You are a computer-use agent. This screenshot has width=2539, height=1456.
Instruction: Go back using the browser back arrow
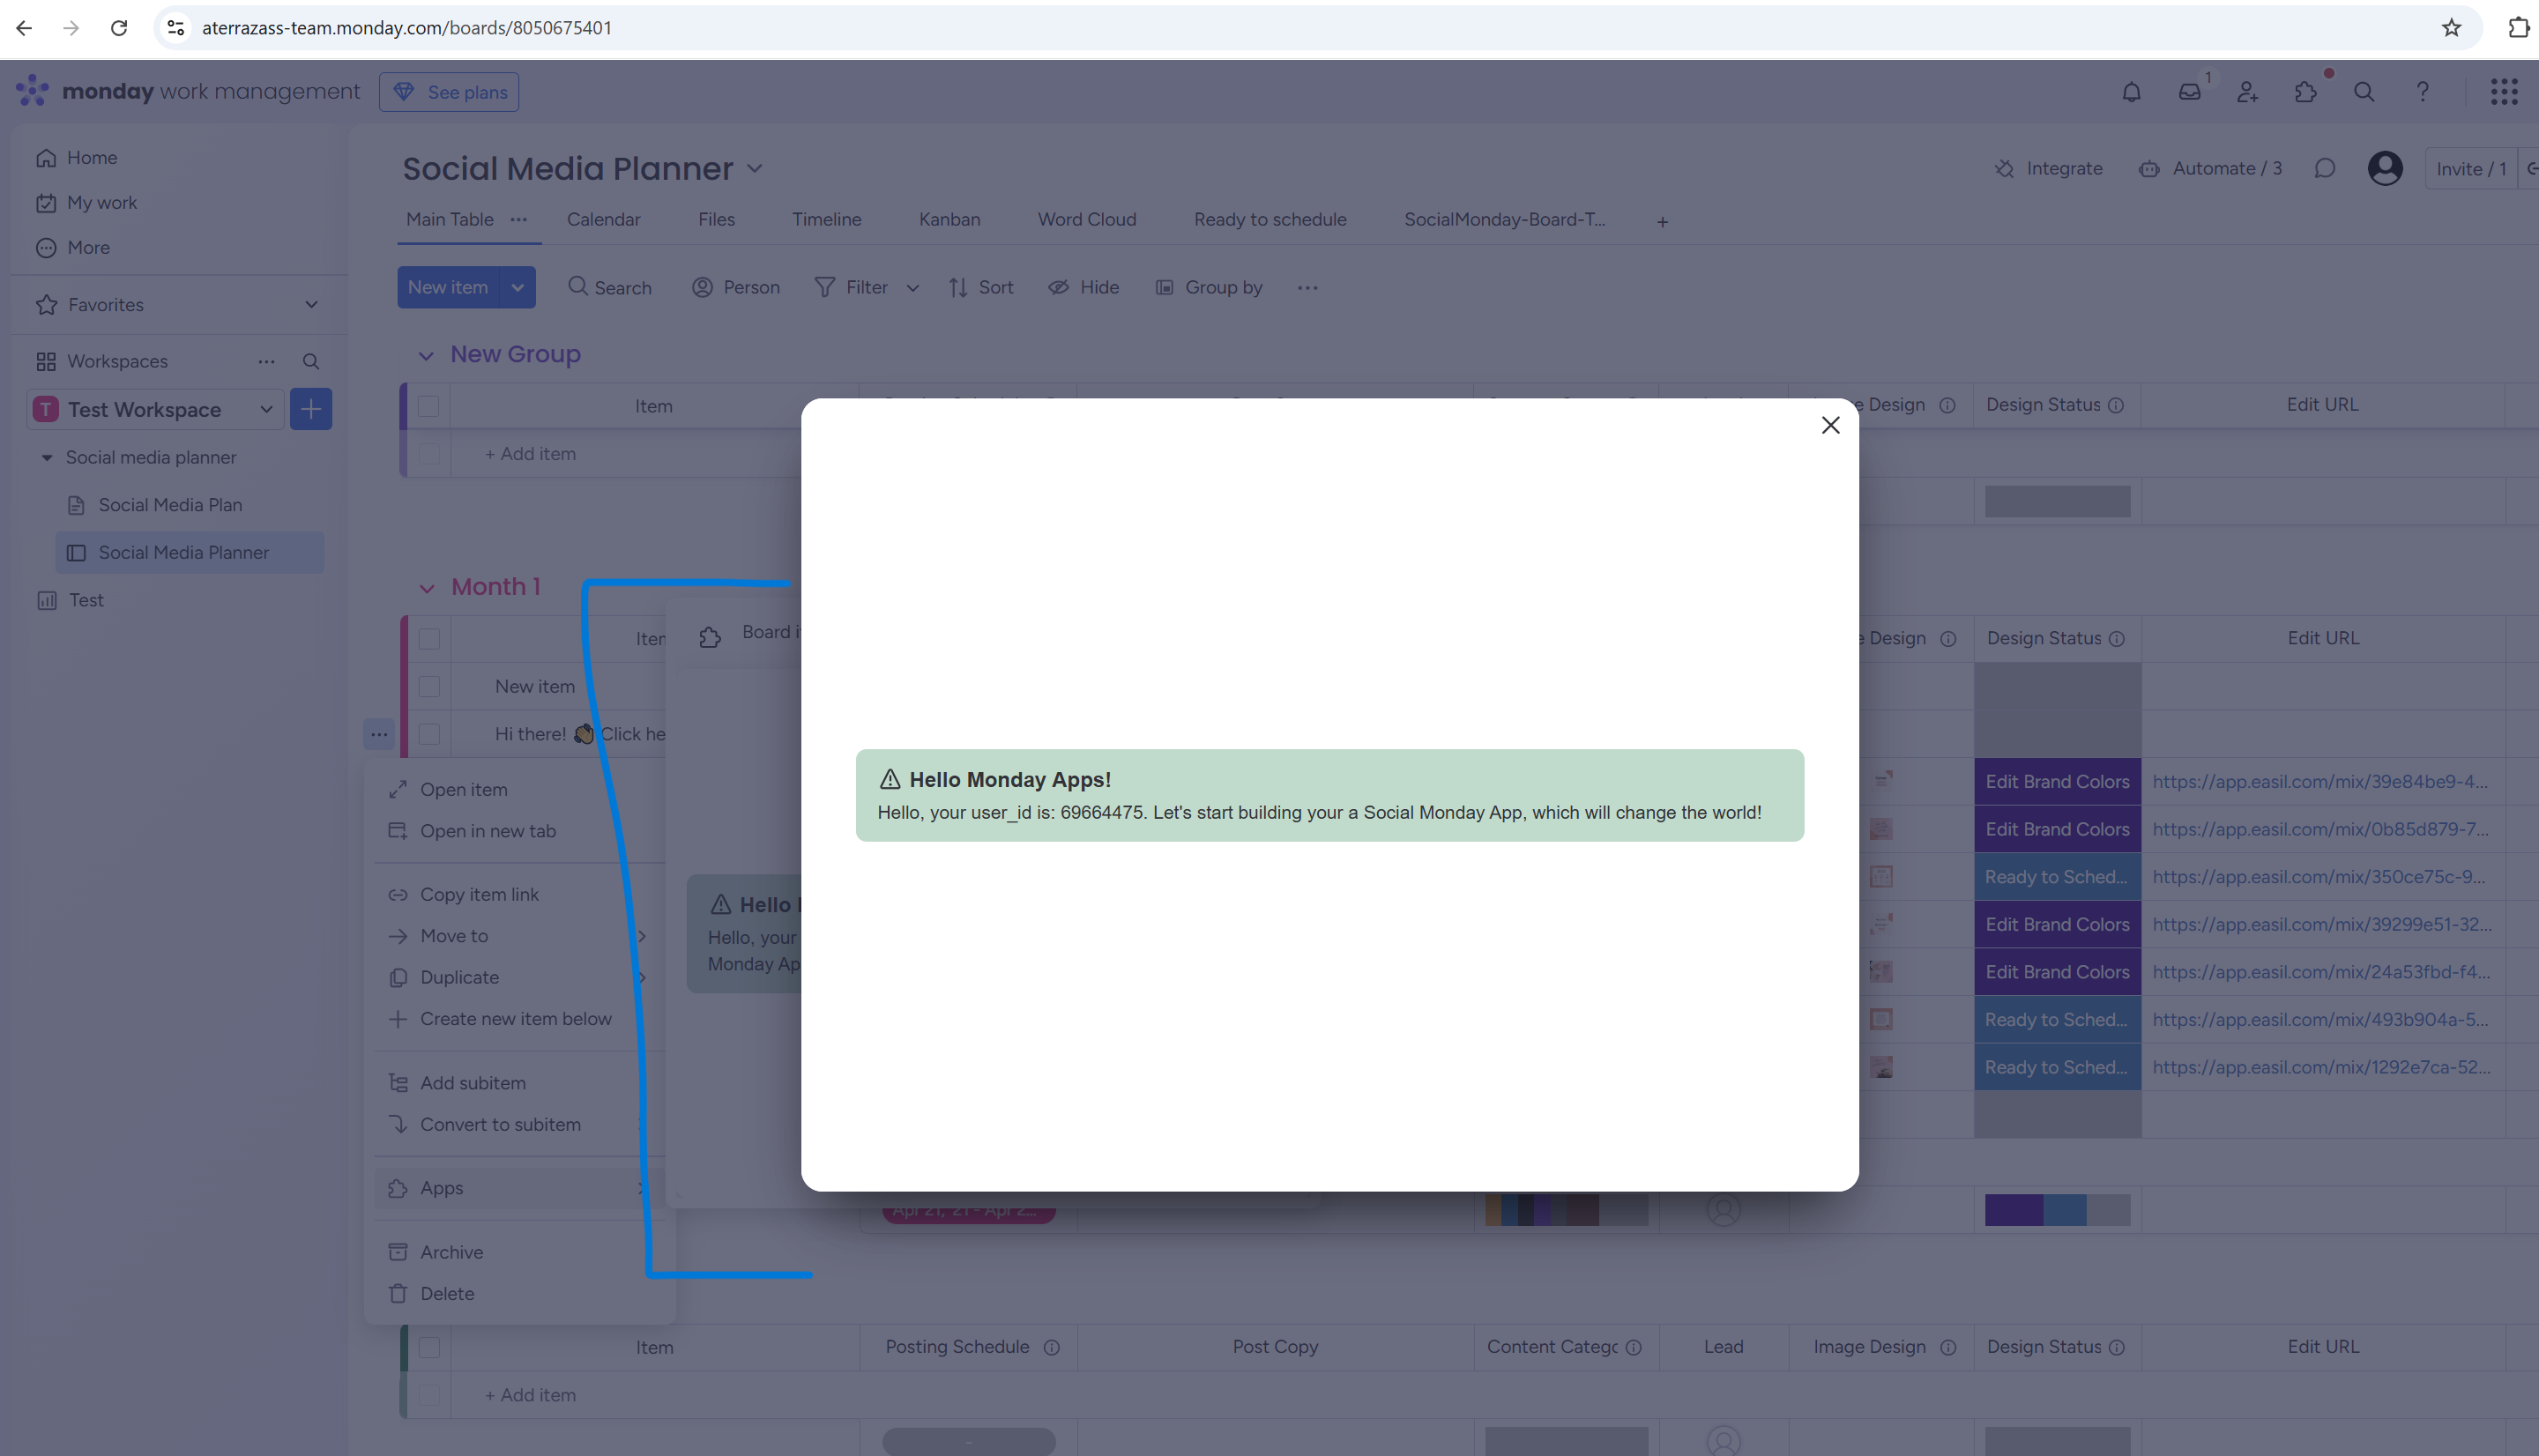(x=24, y=28)
